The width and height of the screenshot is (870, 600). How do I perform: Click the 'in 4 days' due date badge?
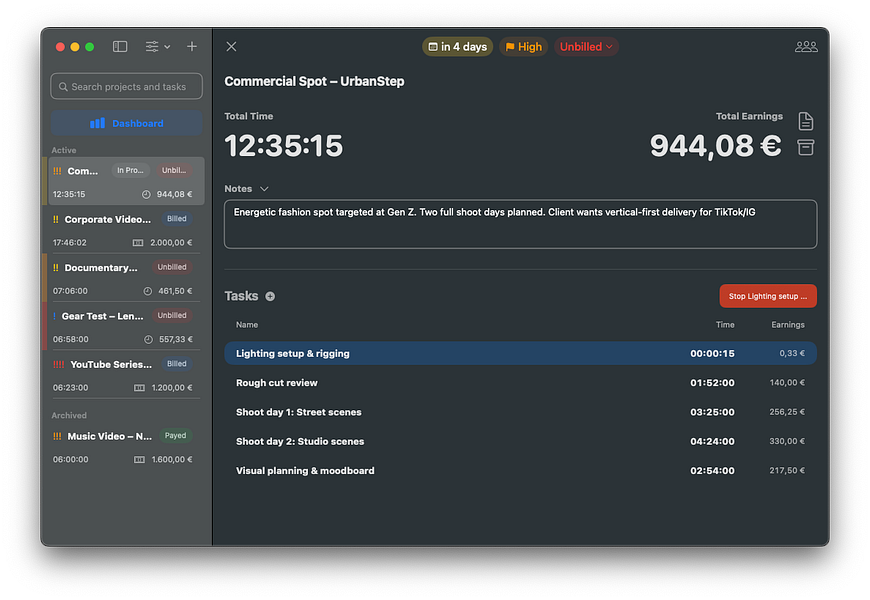coord(458,47)
